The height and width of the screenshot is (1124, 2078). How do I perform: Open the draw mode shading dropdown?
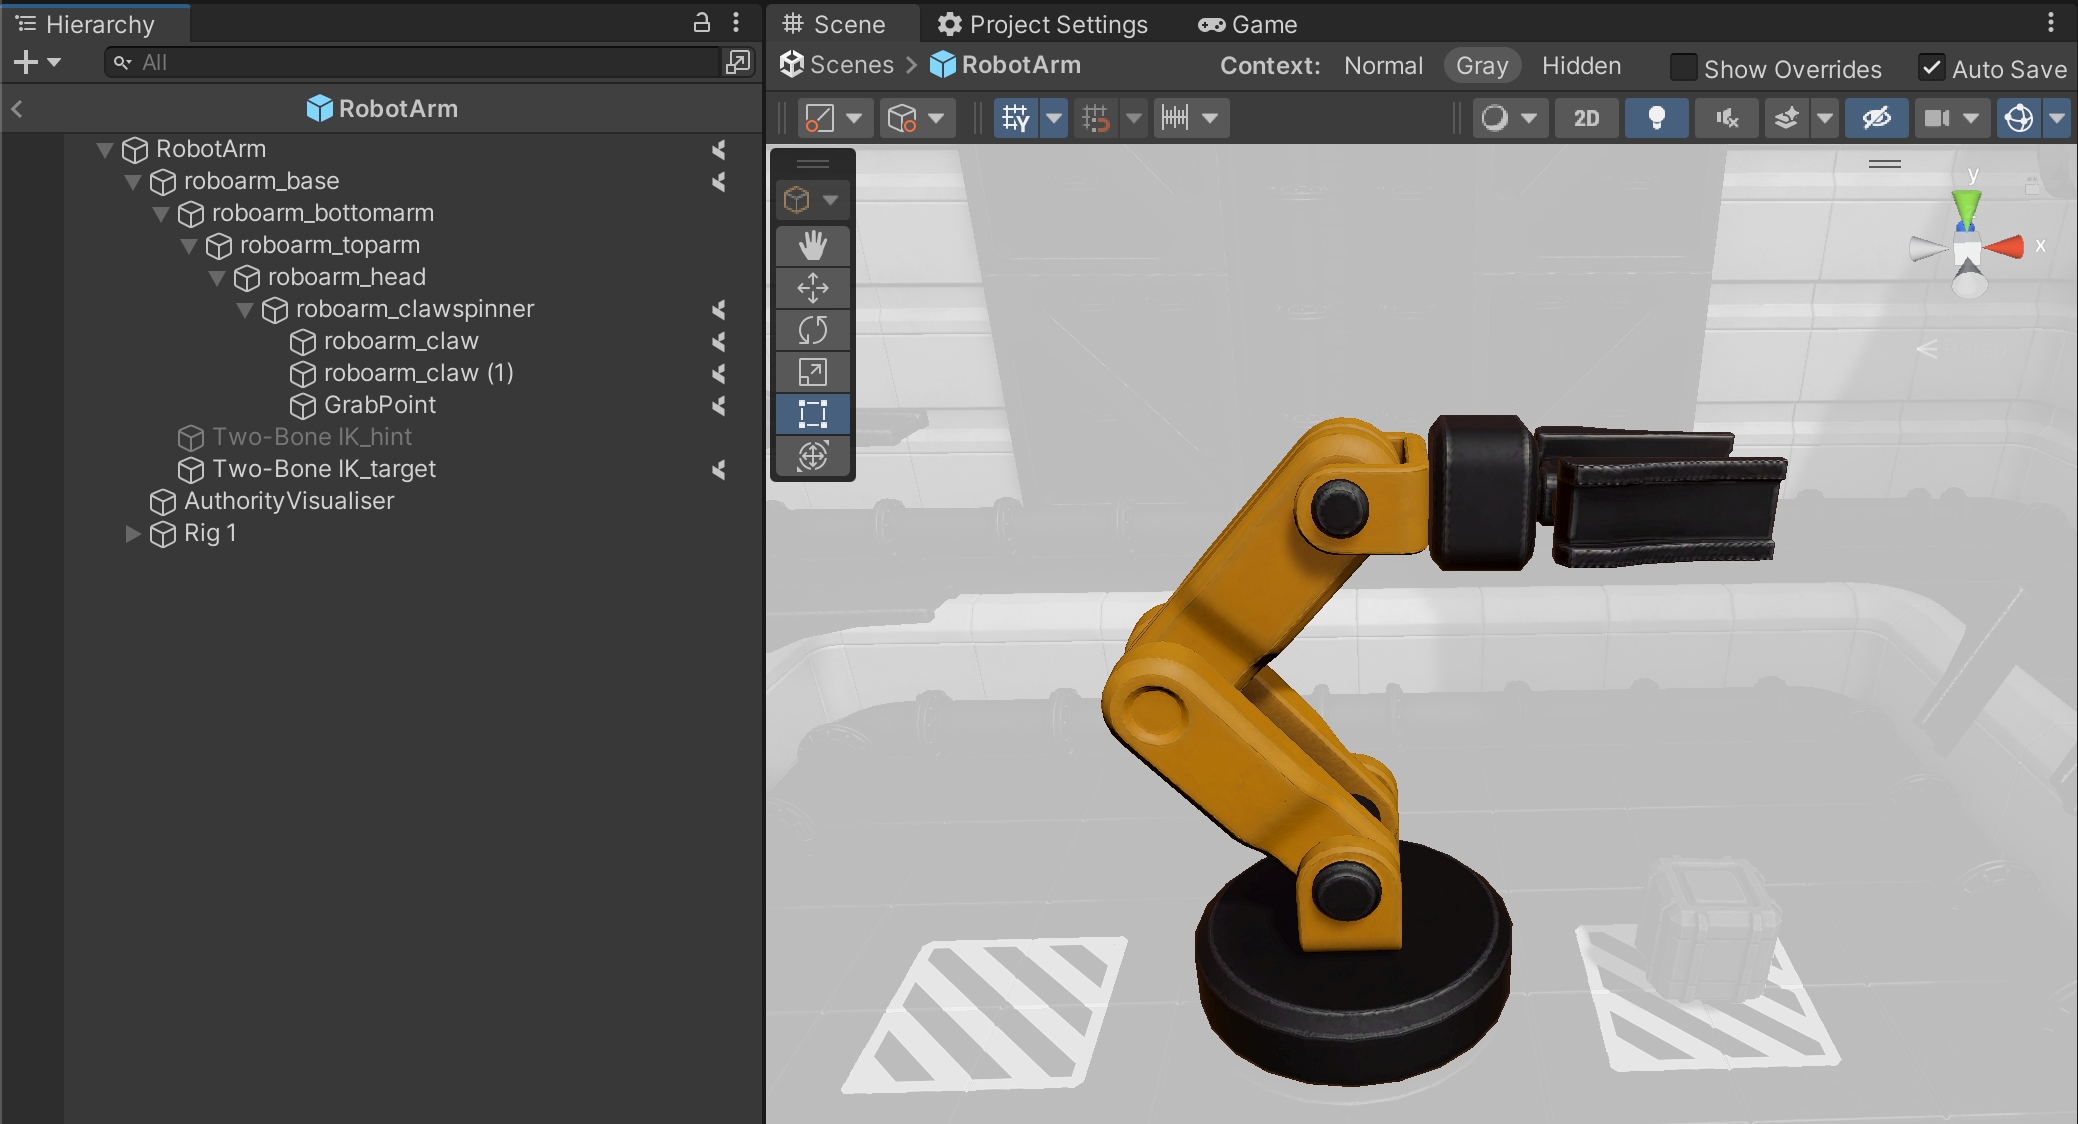coord(1509,118)
